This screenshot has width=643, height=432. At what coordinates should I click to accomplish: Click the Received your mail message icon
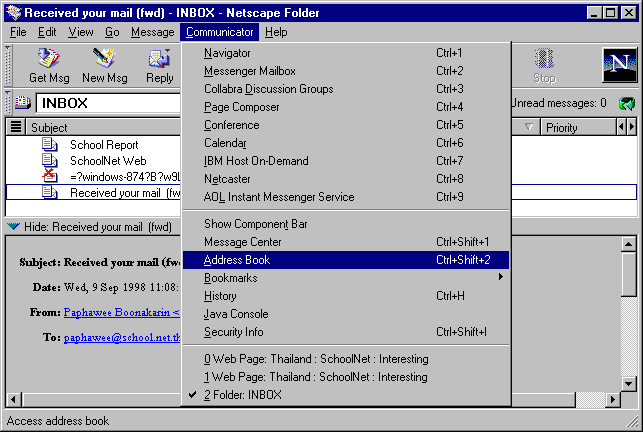tap(50, 192)
